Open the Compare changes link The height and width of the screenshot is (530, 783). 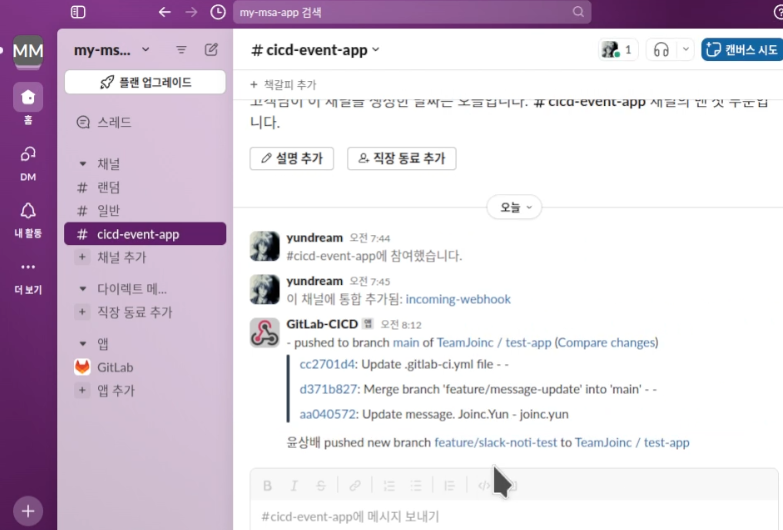(x=606, y=343)
